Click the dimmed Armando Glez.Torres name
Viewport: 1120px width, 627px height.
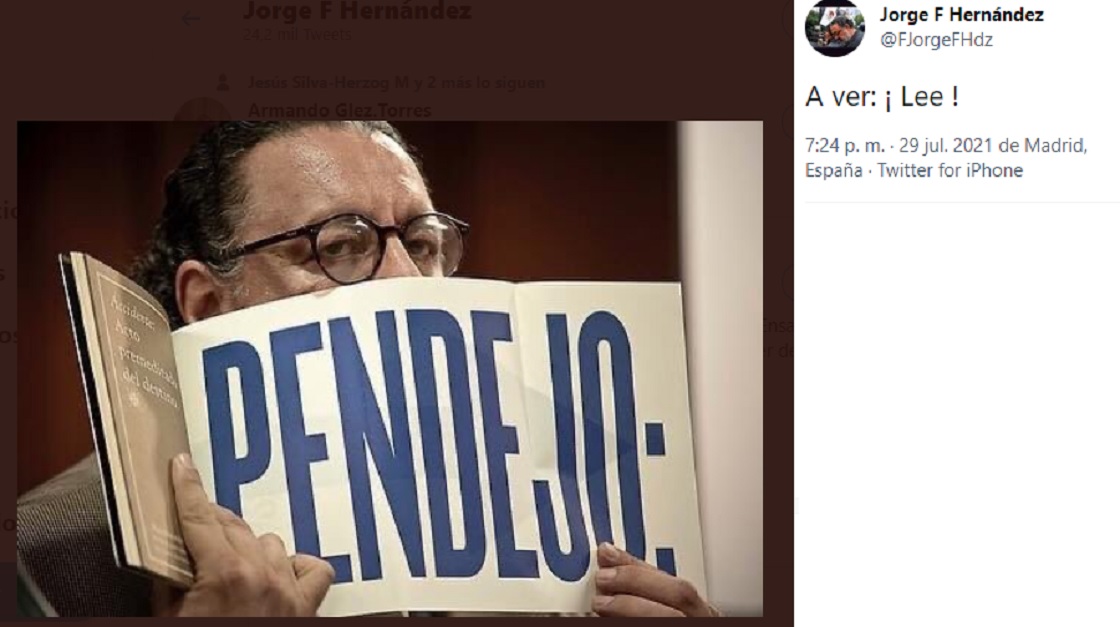coord(339,111)
